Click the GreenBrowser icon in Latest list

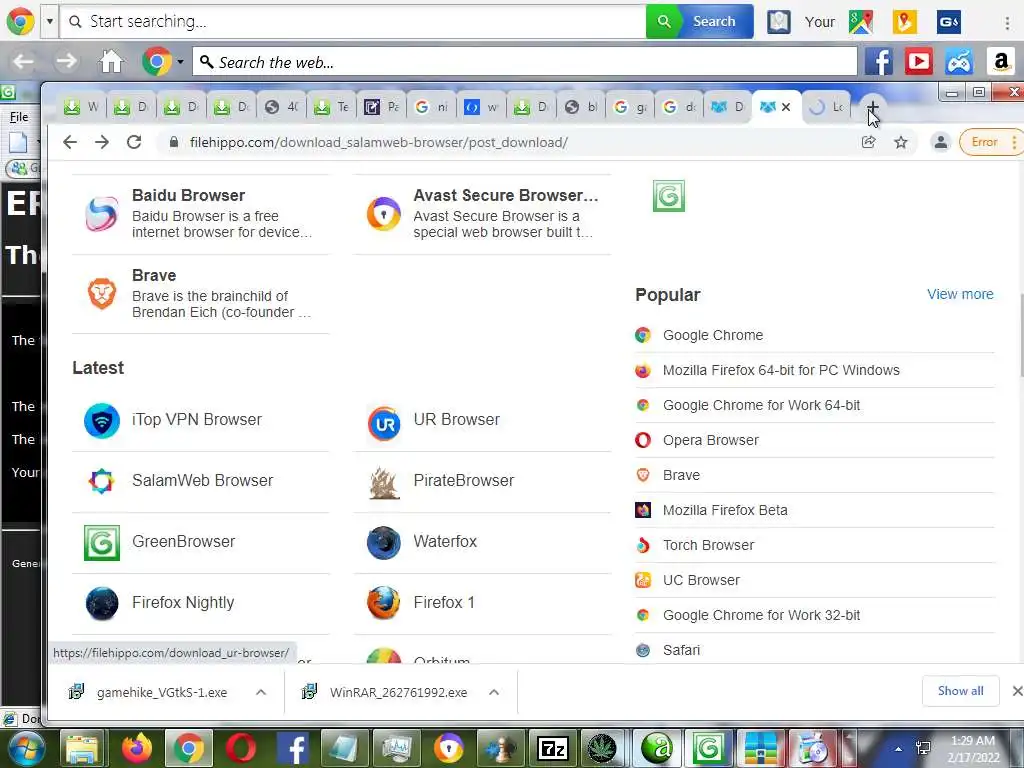pos(102,543)
